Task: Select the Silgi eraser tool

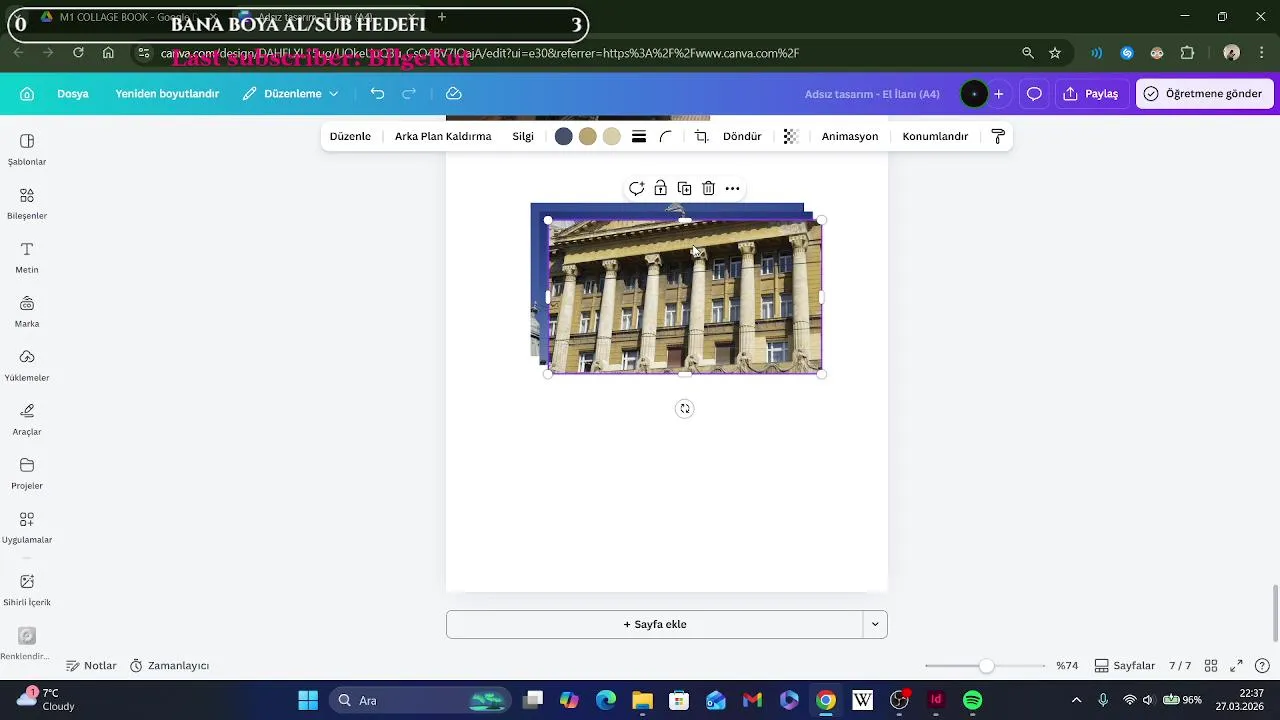Action: coord(523,137)
